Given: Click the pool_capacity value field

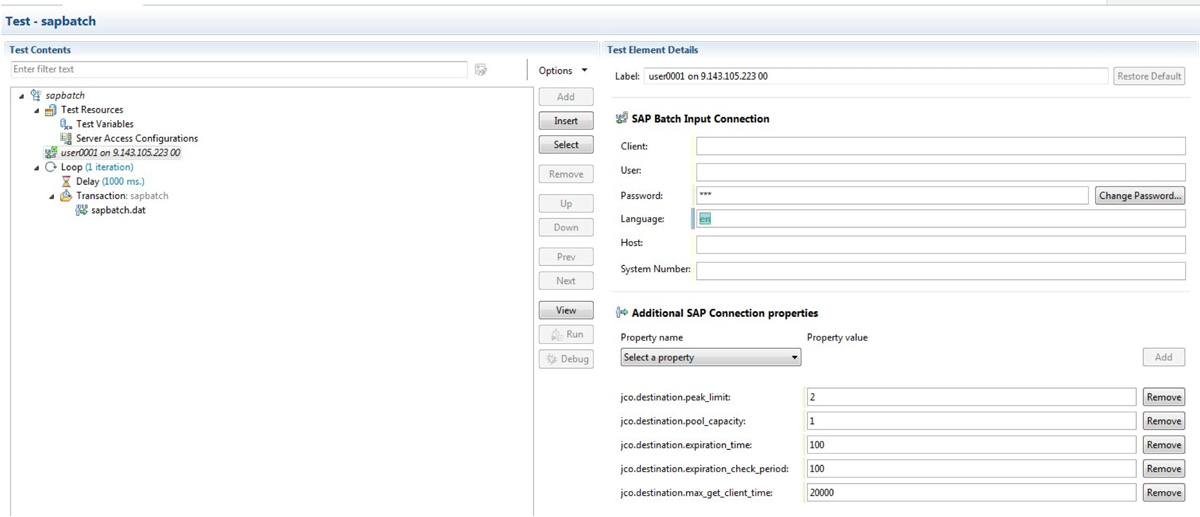Looking at the screenshot, I should coord(971,421).
